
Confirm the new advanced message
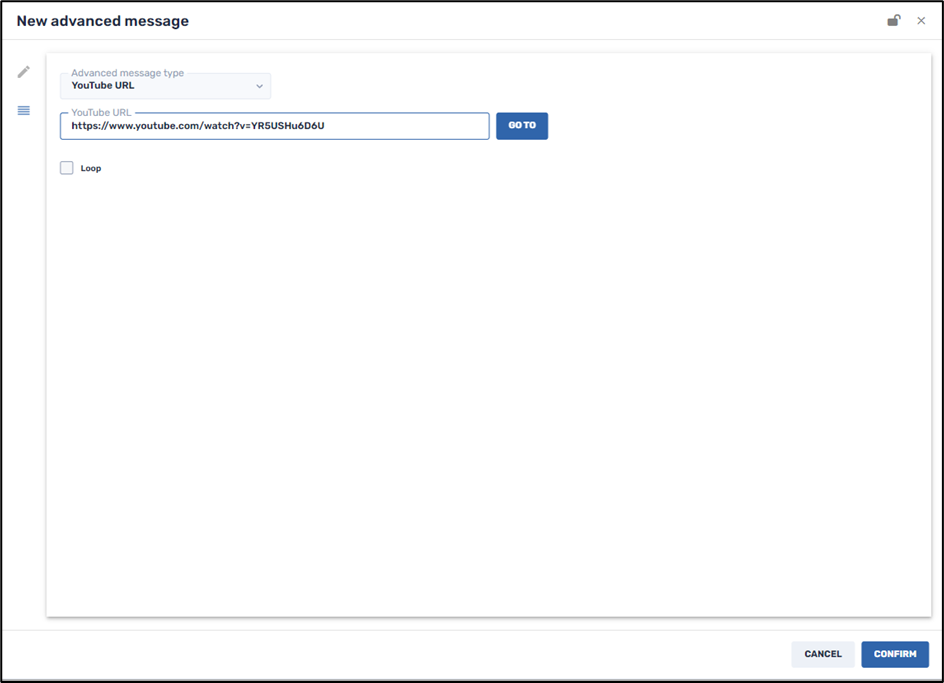pos(895,654)
